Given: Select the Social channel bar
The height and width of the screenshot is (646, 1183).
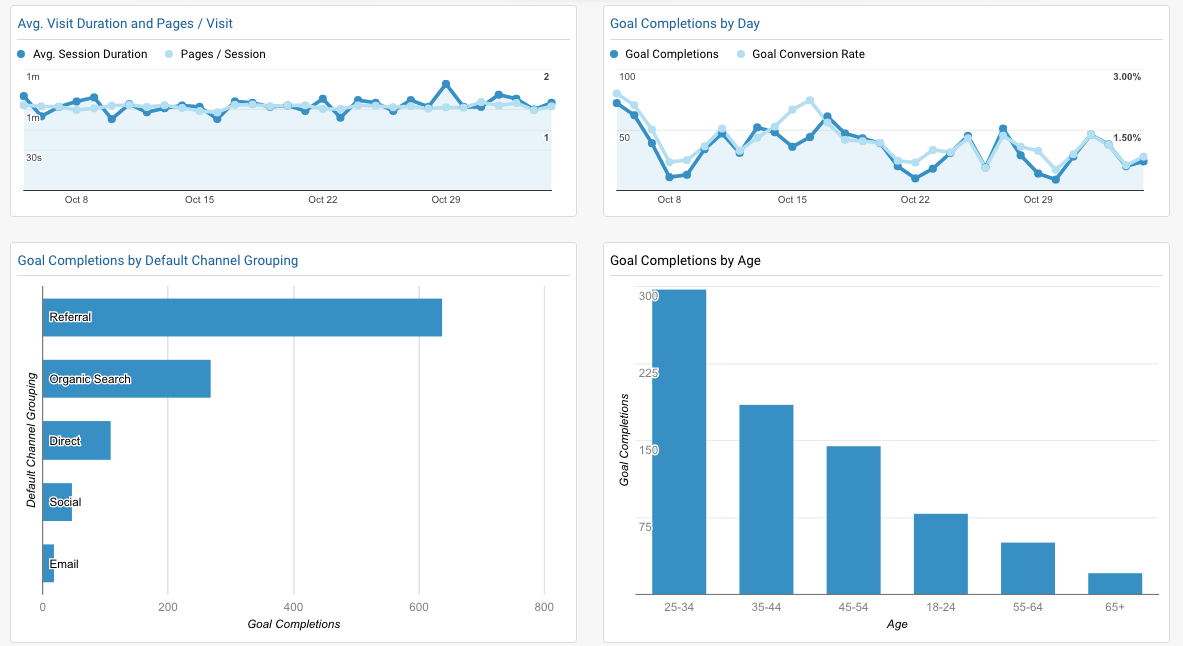Looking at the screenshot, I should tap(57, 502).
